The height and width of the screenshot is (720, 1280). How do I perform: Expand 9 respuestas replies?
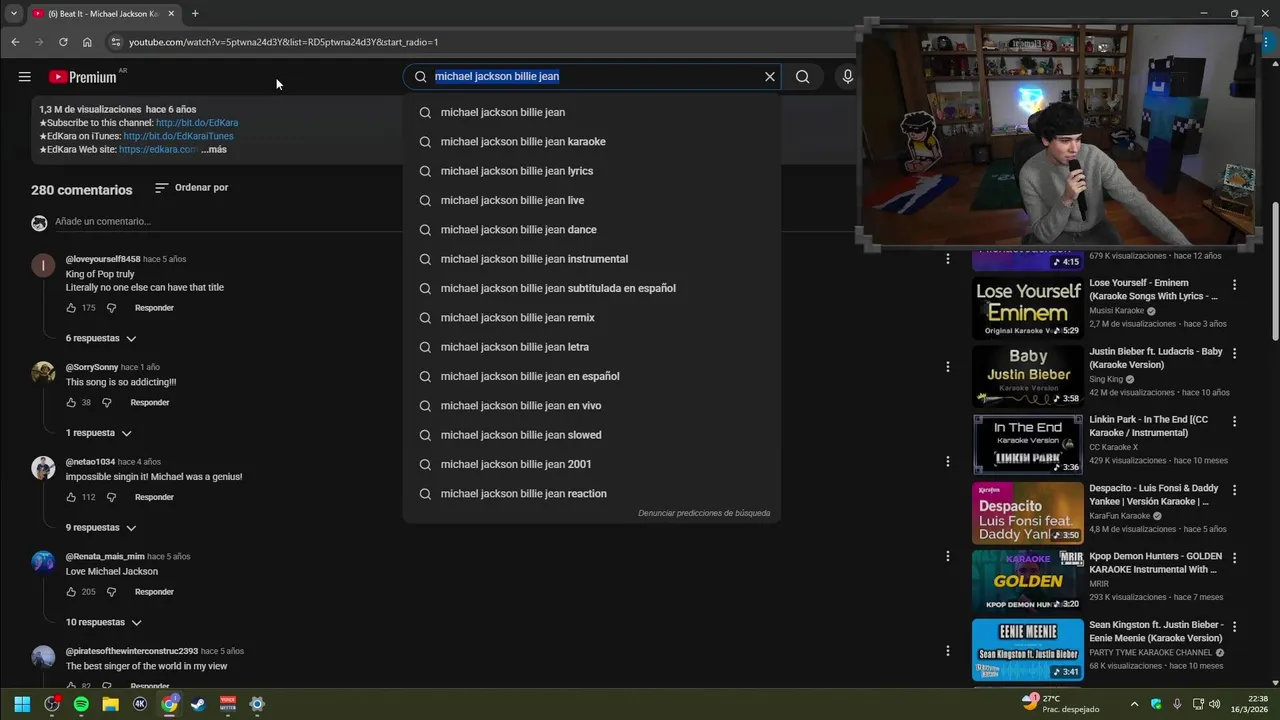(100, 527)
